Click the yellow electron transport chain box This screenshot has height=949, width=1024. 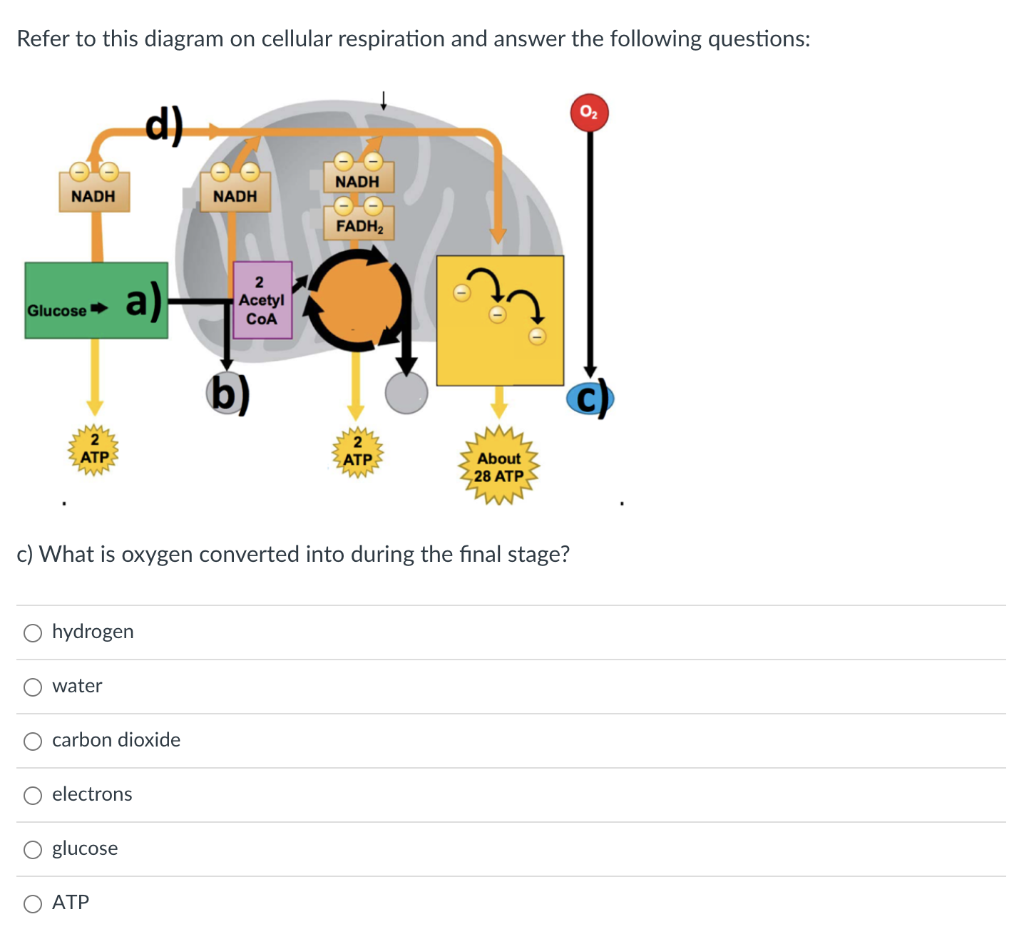499,318
